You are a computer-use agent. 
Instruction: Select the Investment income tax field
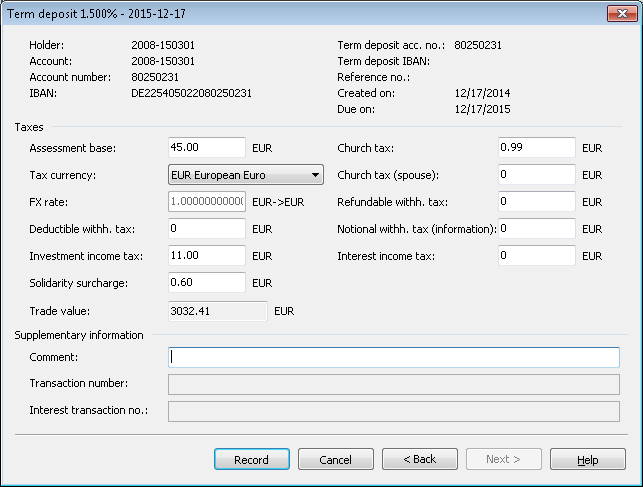point(205,256)
